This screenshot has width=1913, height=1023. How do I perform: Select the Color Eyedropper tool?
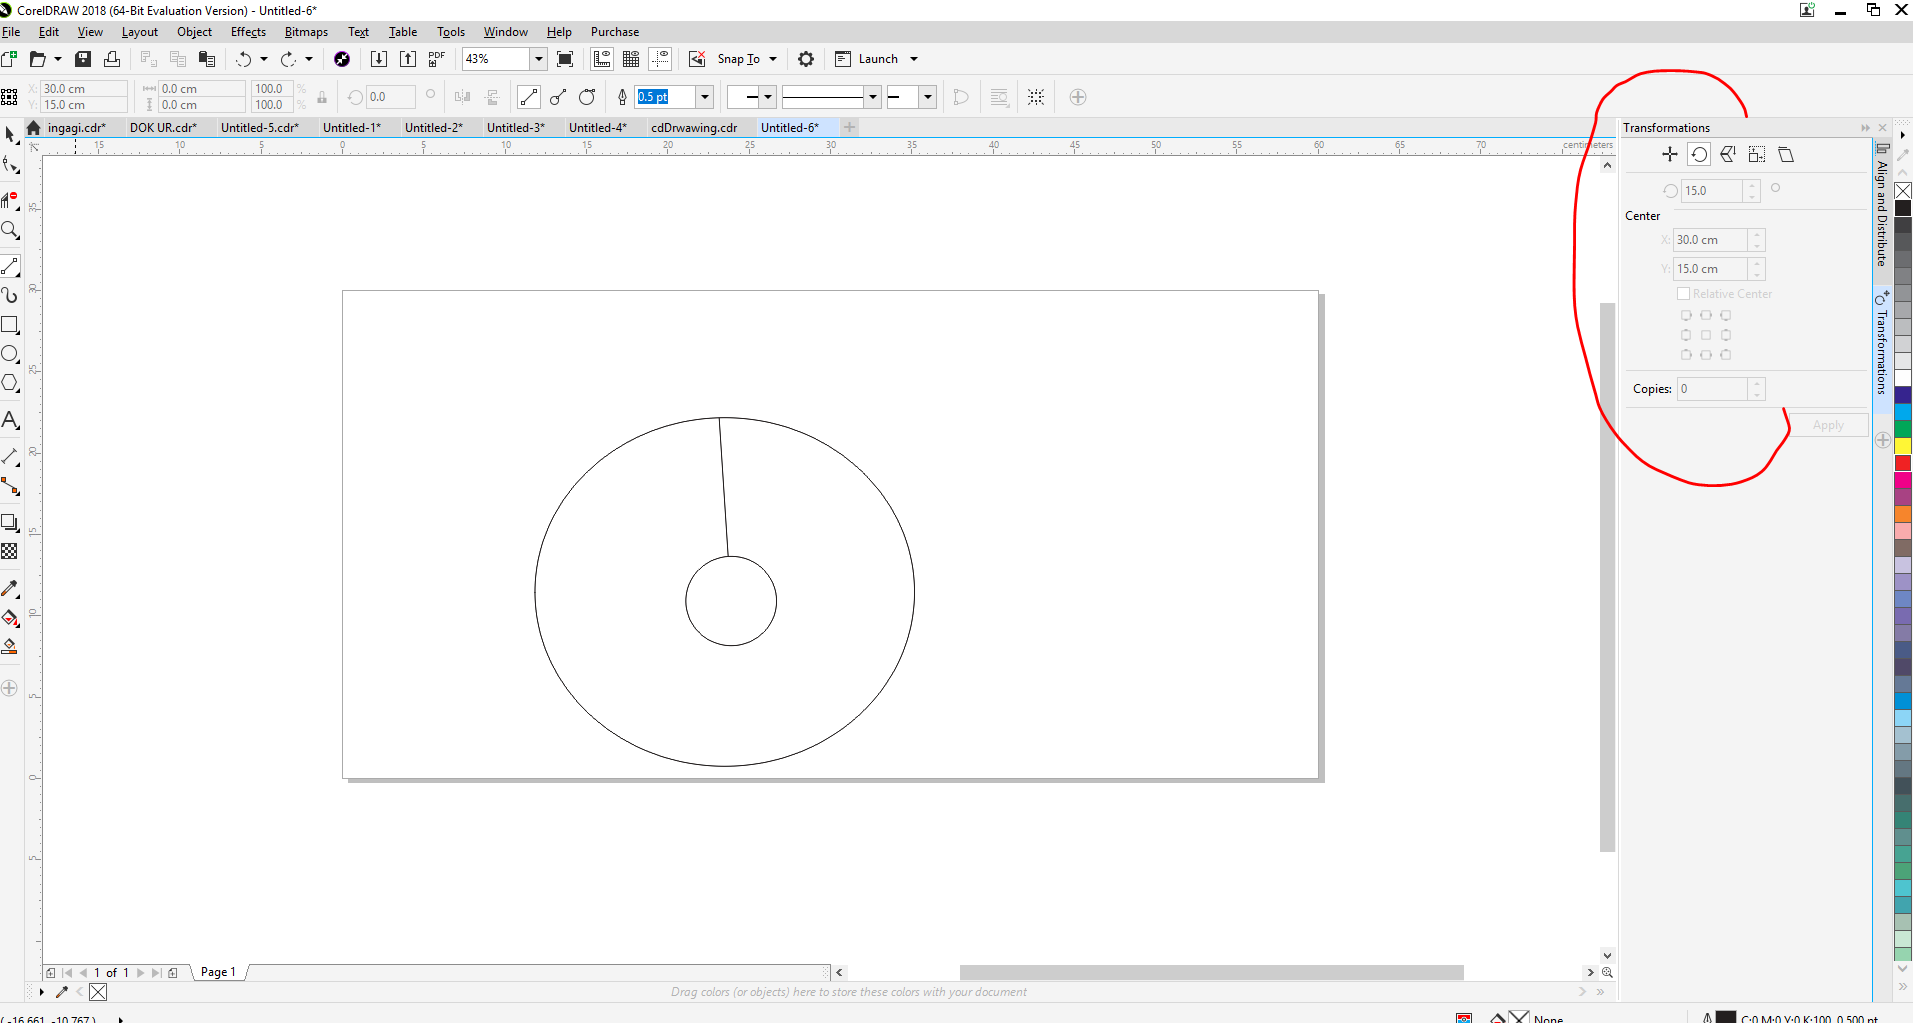pos(11,589)
